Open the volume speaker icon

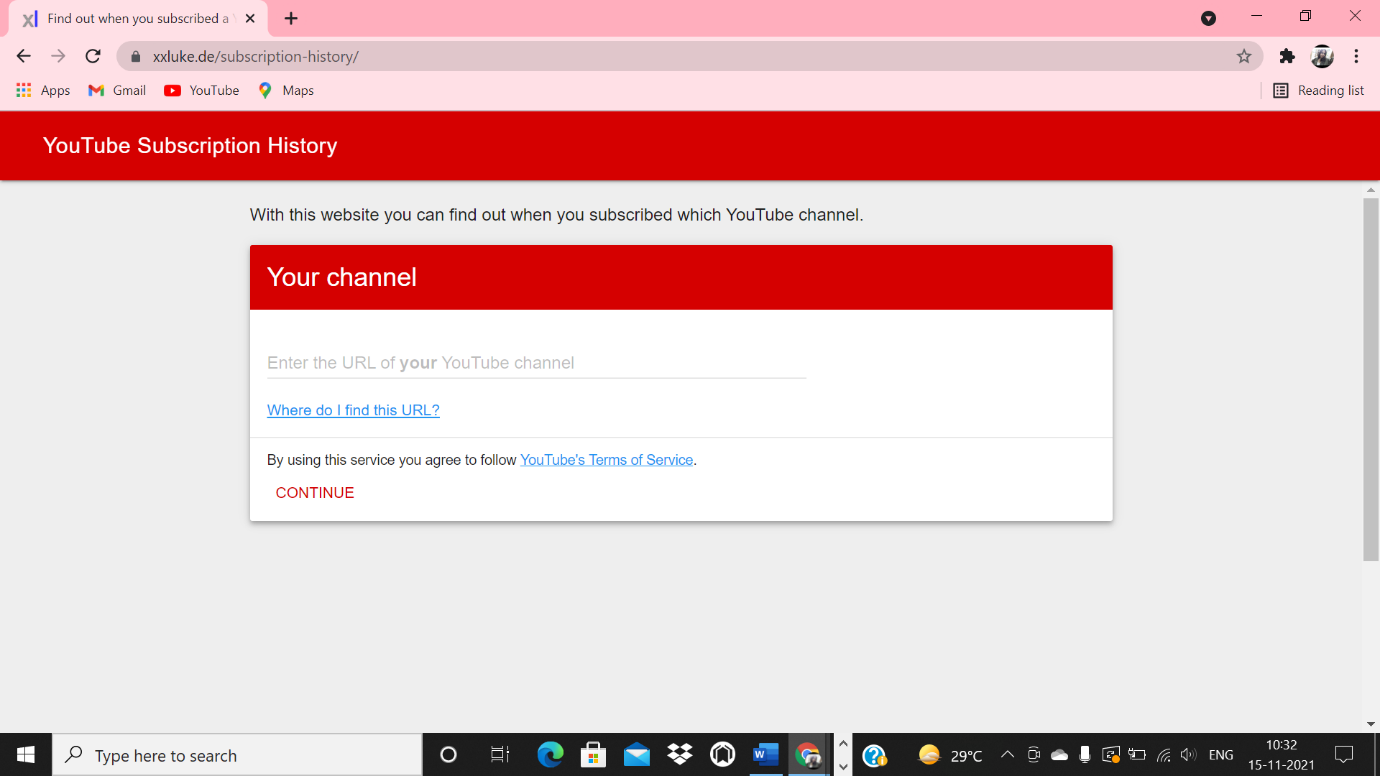(x=1188, y=755)
